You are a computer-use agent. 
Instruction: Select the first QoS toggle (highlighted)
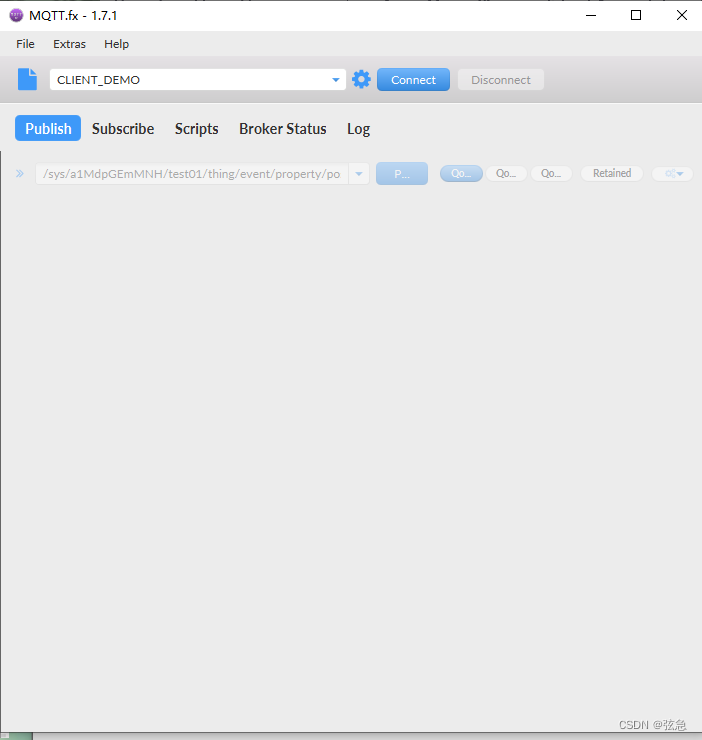click(x=461, y=174)
